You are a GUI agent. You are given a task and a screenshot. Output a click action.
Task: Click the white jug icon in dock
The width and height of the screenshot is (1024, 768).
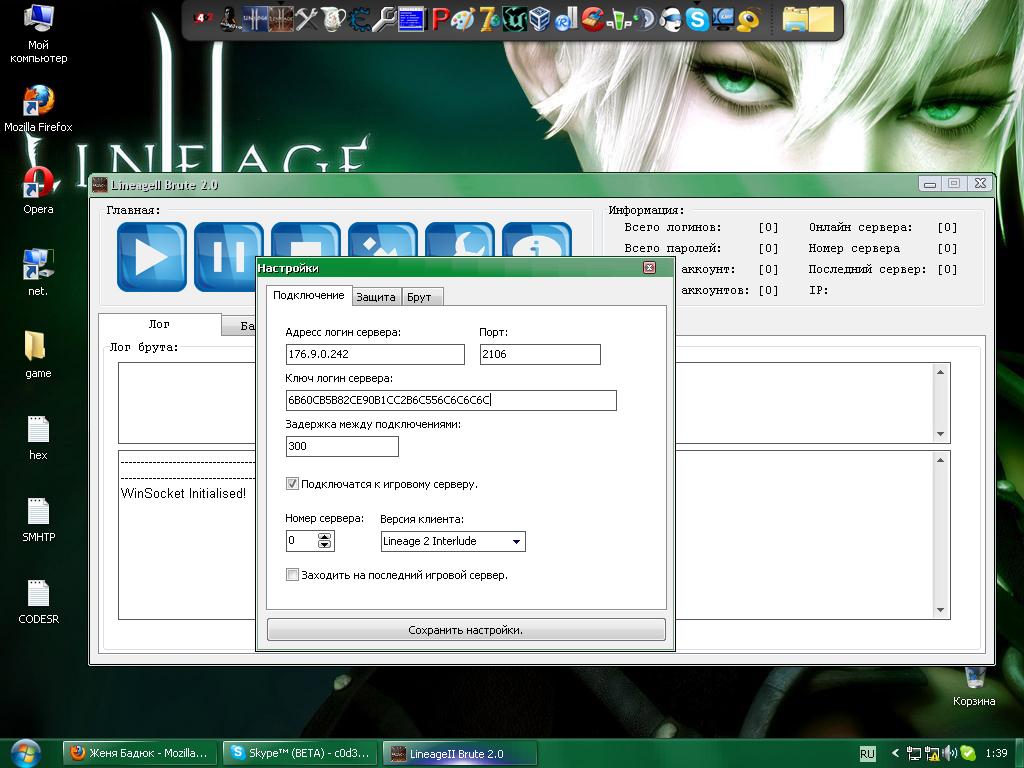click(x=332, y=20)
